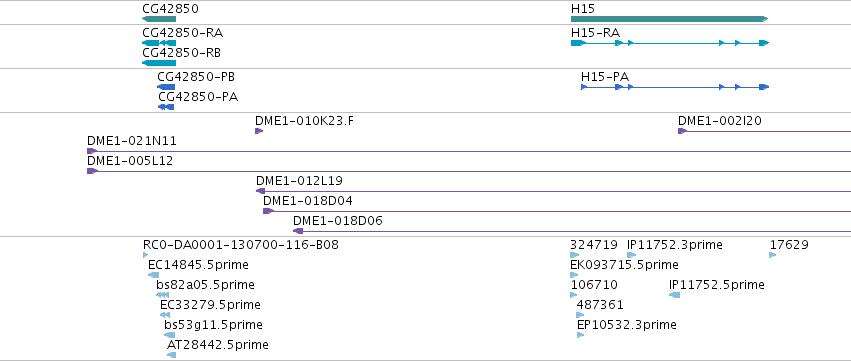The width and height of the screenshot is (851, 361).
Task: Click the AT28442.5prime EST glyph
Action: point(172,355)
